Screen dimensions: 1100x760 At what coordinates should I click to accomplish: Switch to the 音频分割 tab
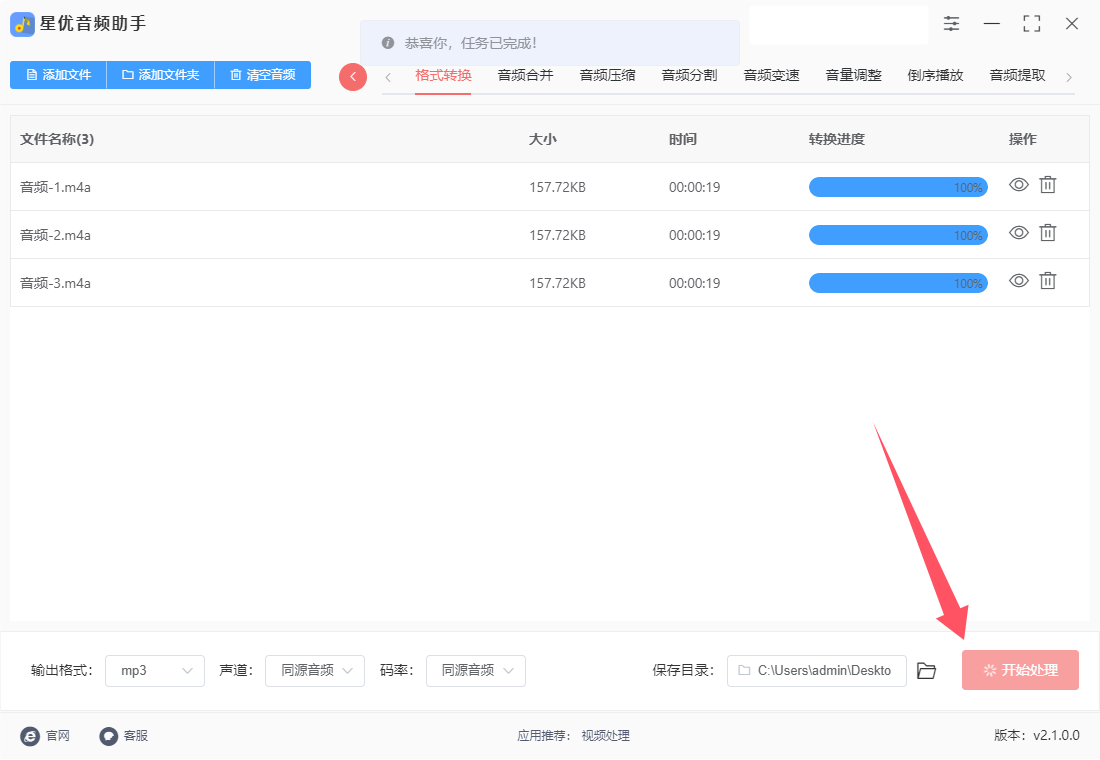pyautogui.click(x=690, y=75)
